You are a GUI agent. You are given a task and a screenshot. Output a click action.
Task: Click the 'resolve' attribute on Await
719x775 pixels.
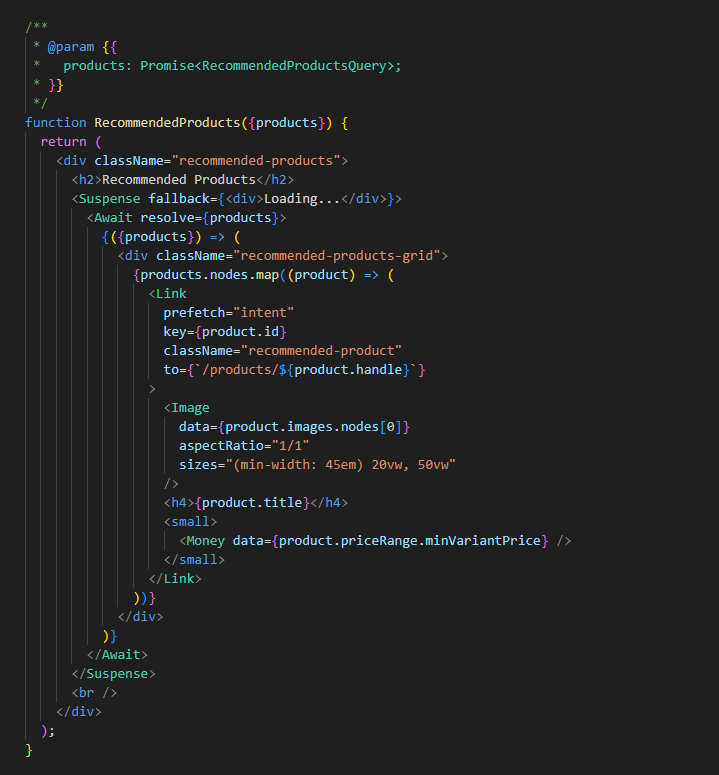(167, 217)
